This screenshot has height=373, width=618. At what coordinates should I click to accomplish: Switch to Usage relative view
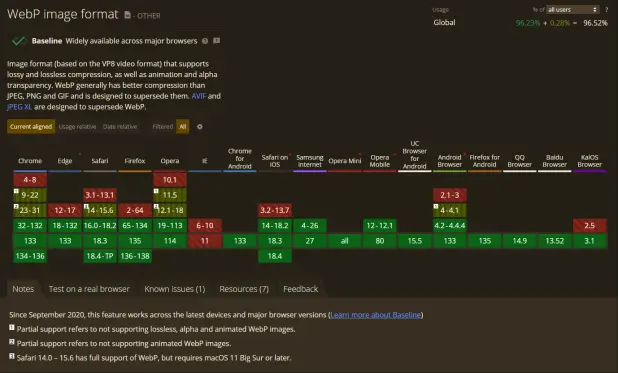[x=77, y=127]
